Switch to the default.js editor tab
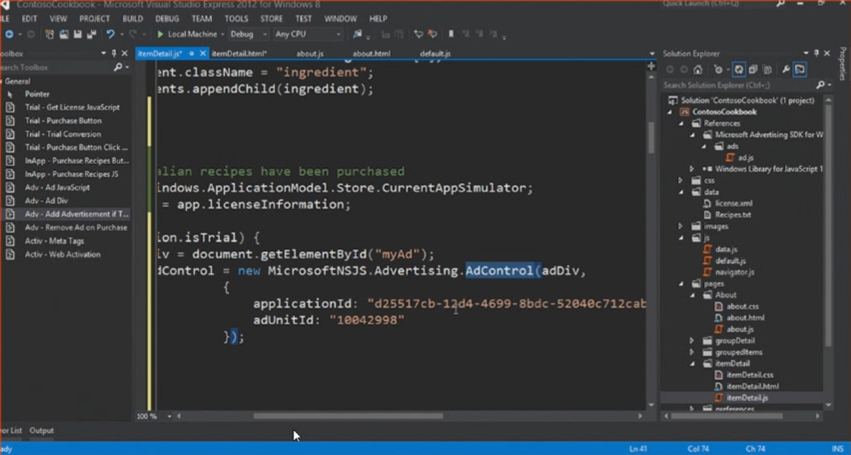The image size is (851, 455). tap(435, 53)
